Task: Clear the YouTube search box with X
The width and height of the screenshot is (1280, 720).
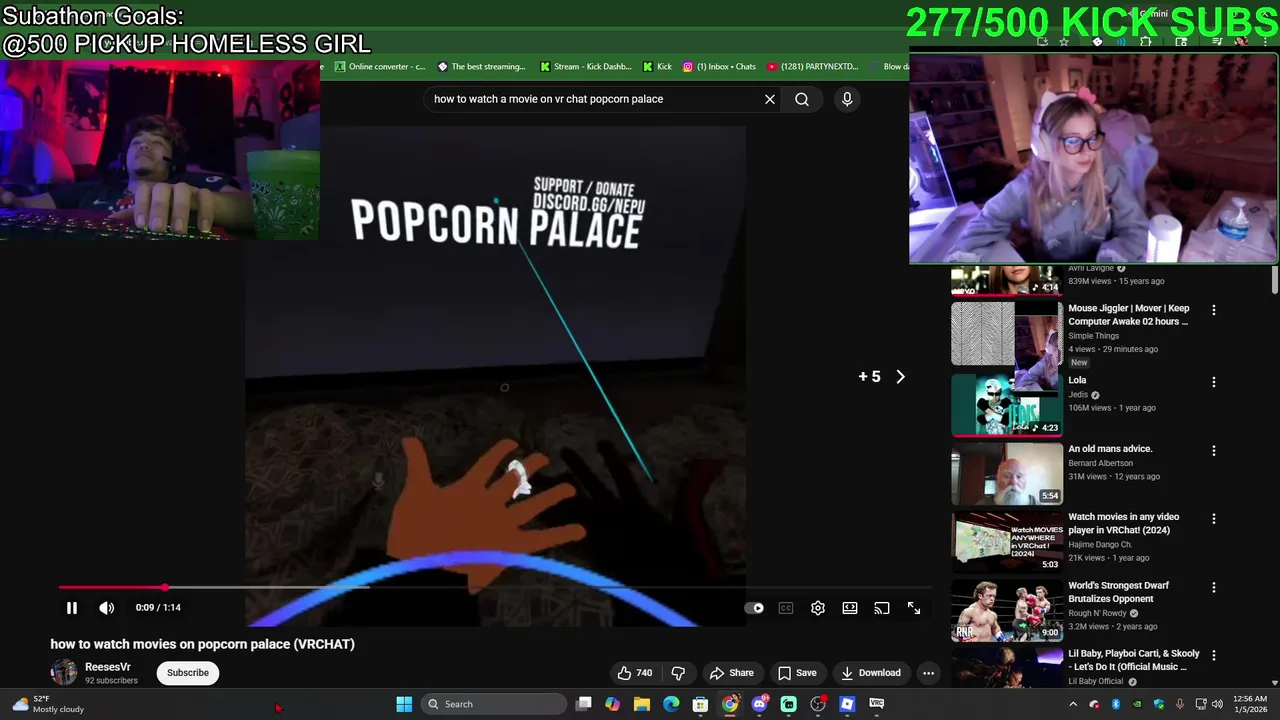Action: [x=770, y=99]
